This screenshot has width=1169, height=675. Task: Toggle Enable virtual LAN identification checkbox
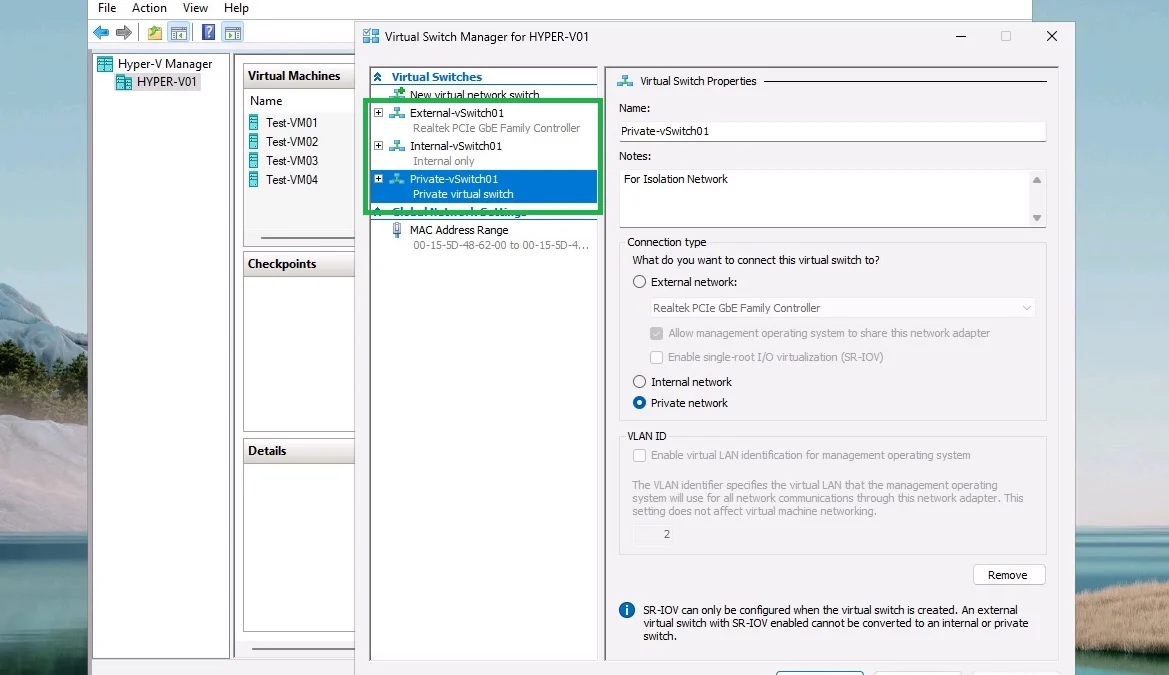(639, 455)
